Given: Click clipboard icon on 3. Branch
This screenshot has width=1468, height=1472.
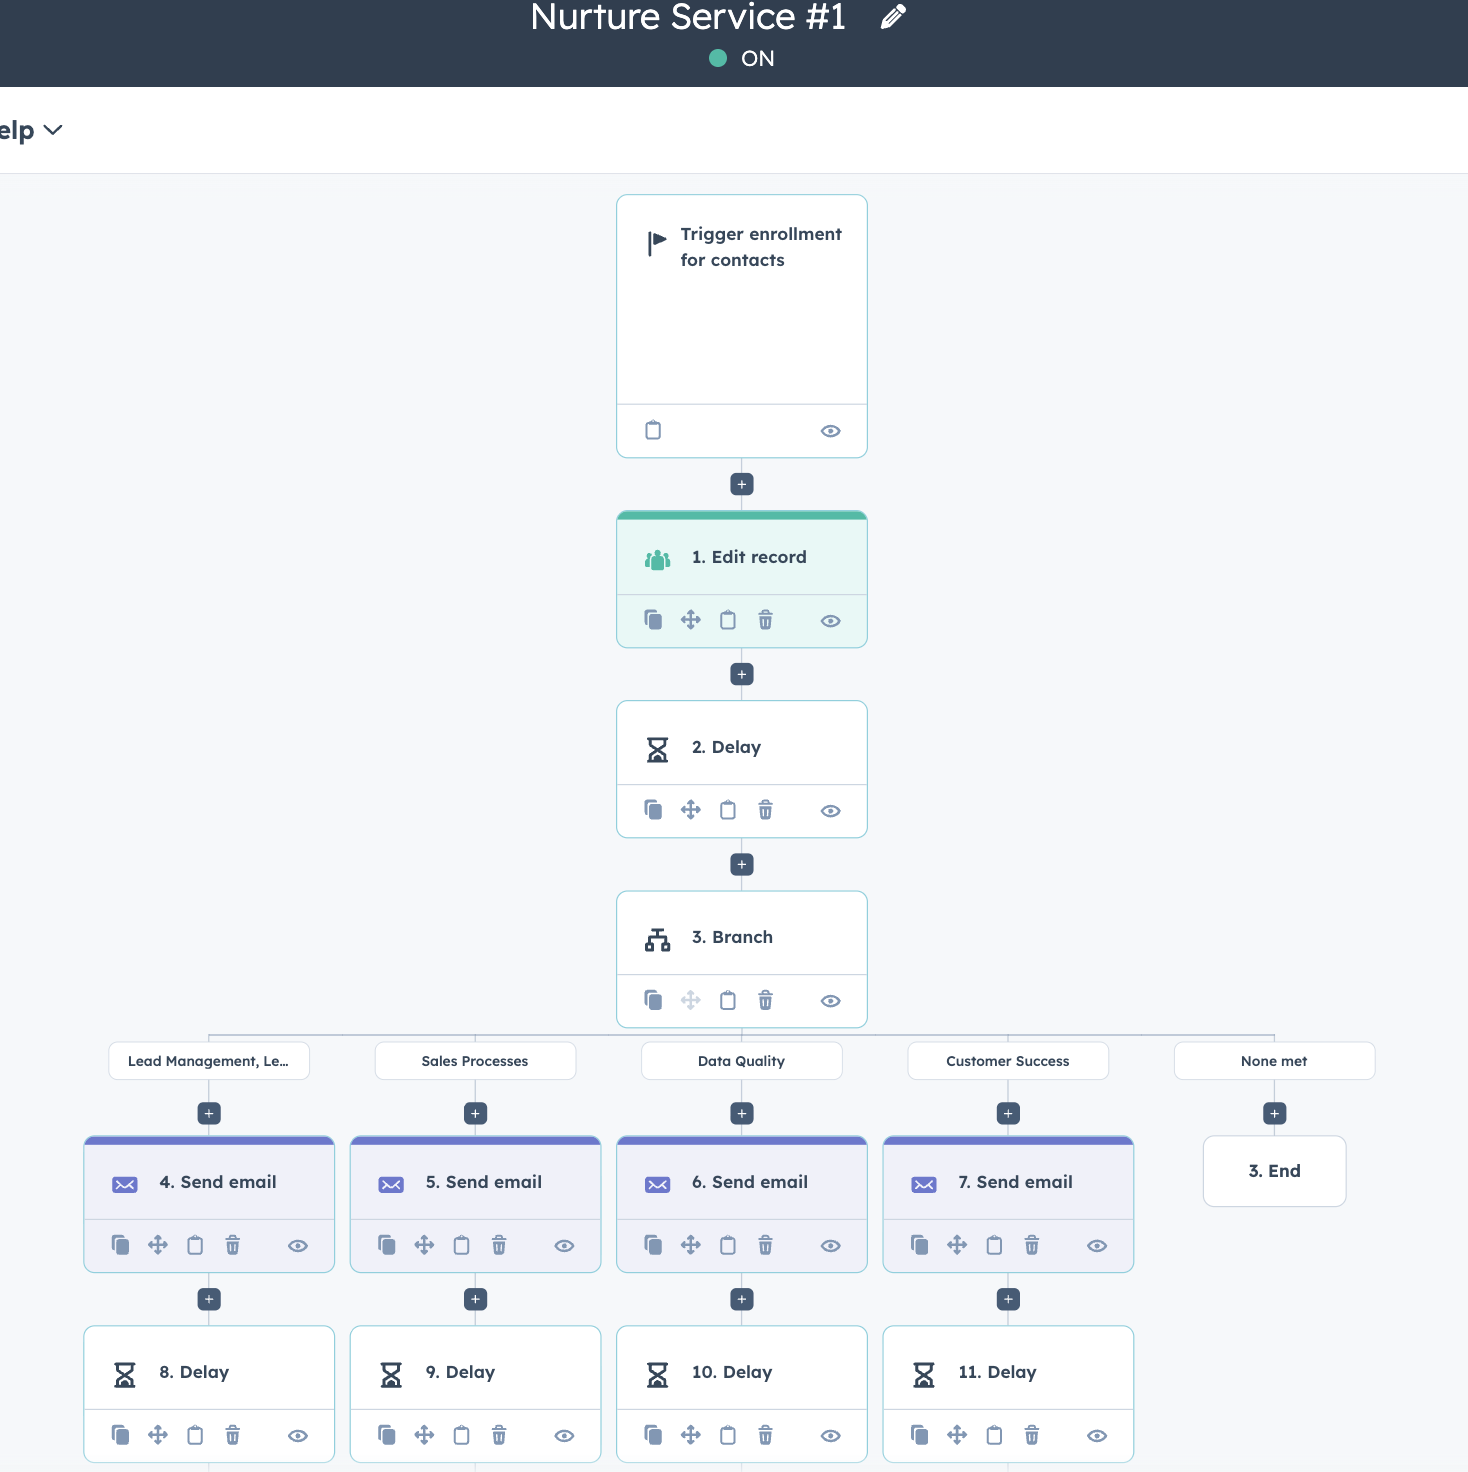Looking at the screenshot, I should tap(728, 1000).
